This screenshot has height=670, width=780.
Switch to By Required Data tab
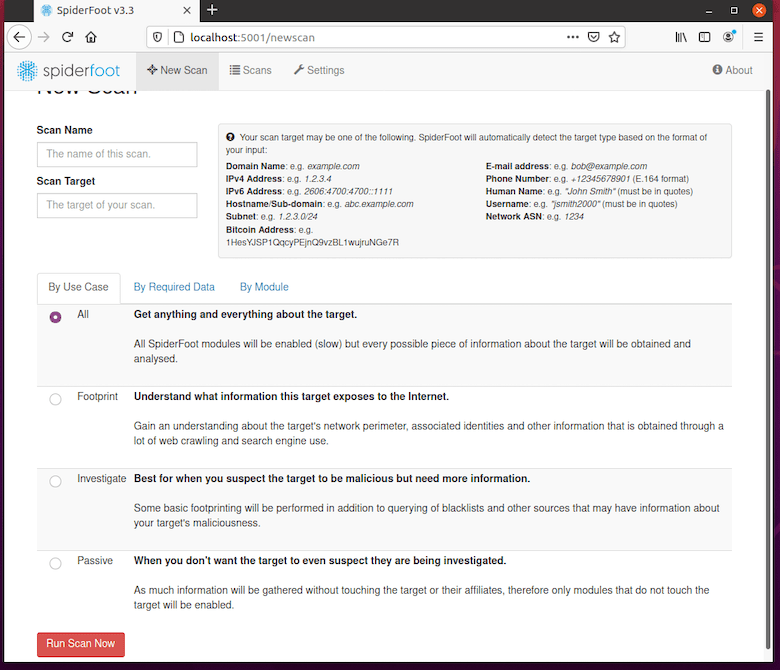(174, 287)
